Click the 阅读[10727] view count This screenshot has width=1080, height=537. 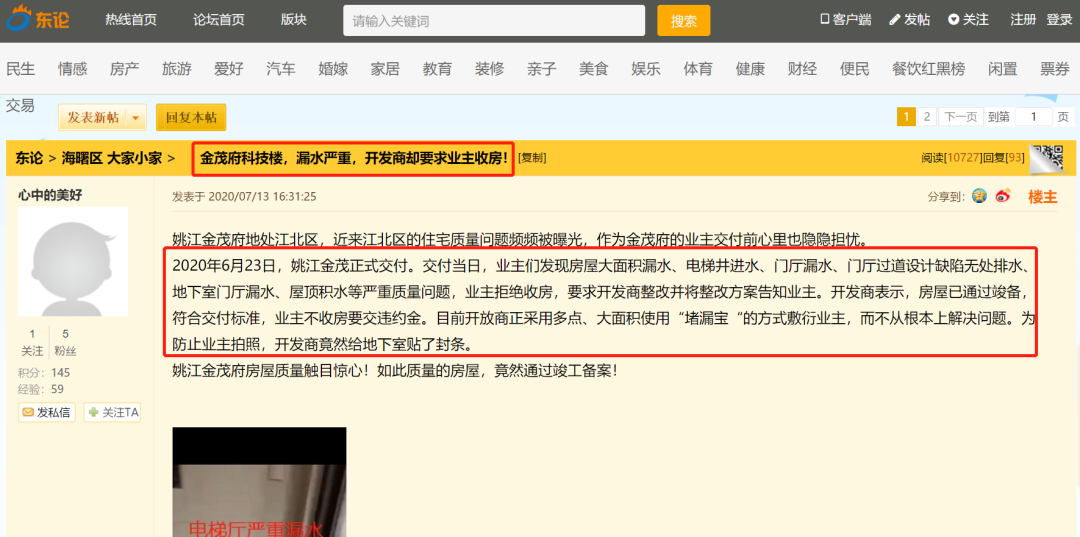(952, 158)
